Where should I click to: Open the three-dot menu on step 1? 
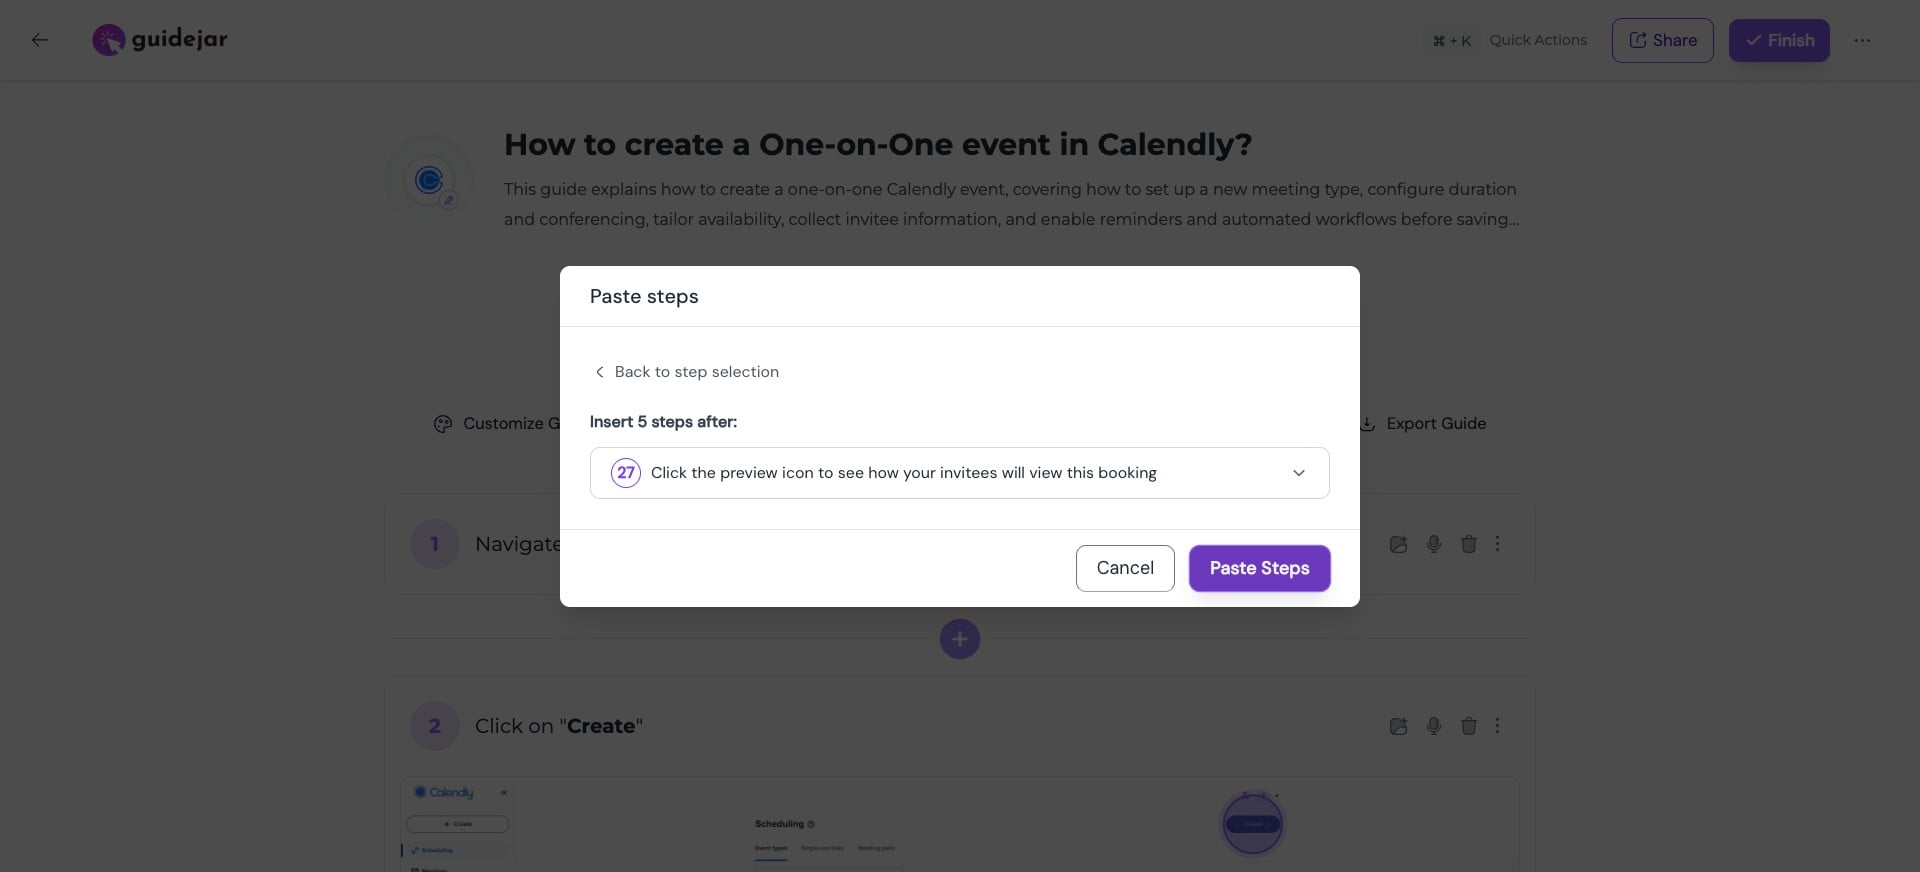click(x=1497, y=544)
